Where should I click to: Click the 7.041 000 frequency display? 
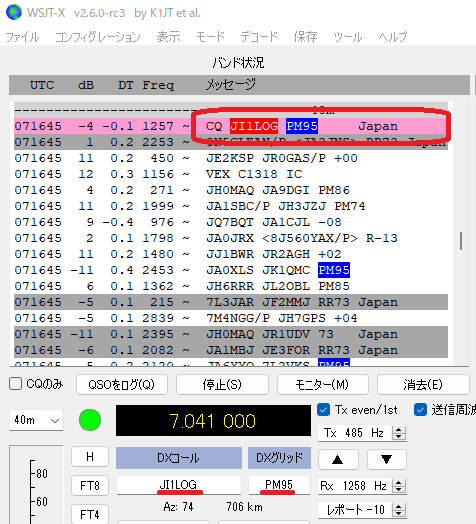coord(213,420)
